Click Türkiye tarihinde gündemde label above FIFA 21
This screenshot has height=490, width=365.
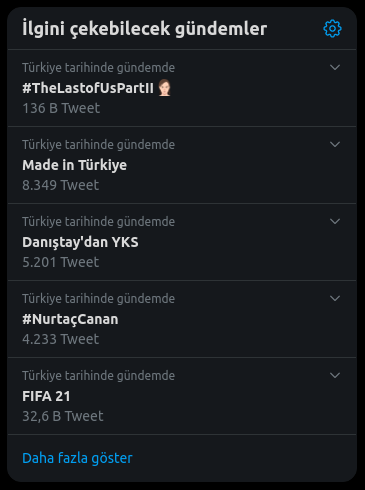click(x=98, y=376)
